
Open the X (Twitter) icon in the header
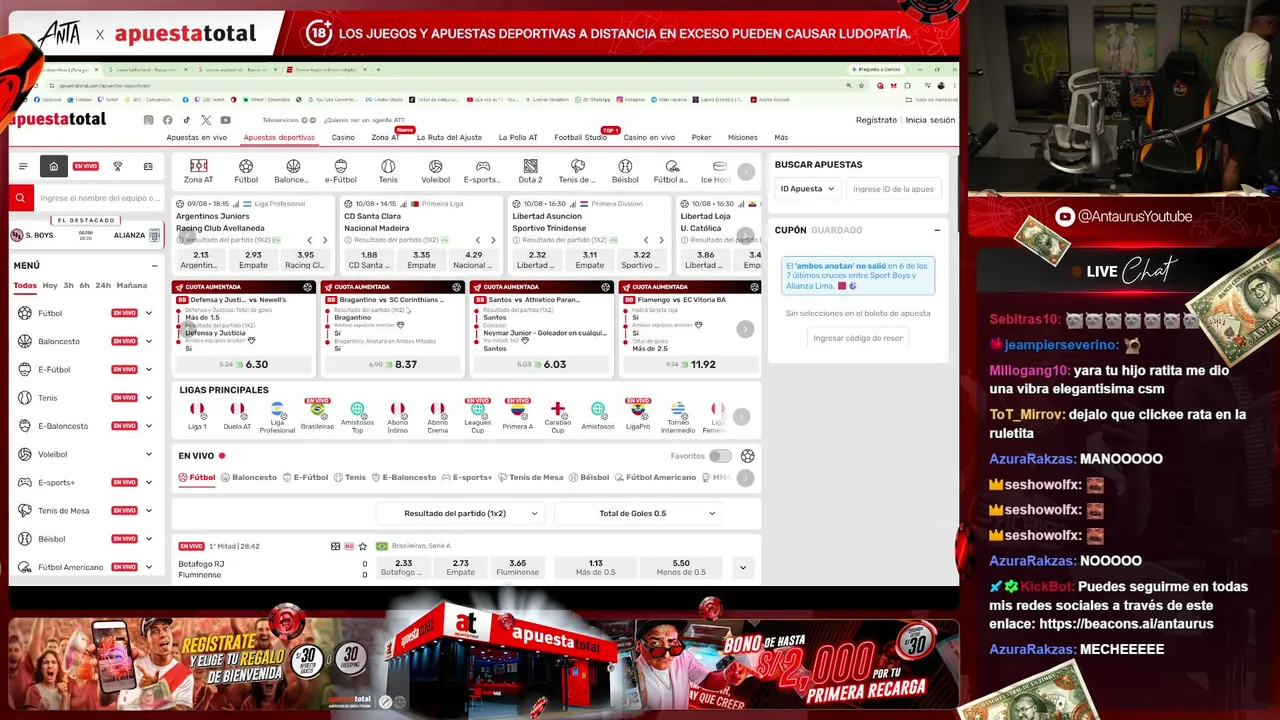(x=206, y=120)
